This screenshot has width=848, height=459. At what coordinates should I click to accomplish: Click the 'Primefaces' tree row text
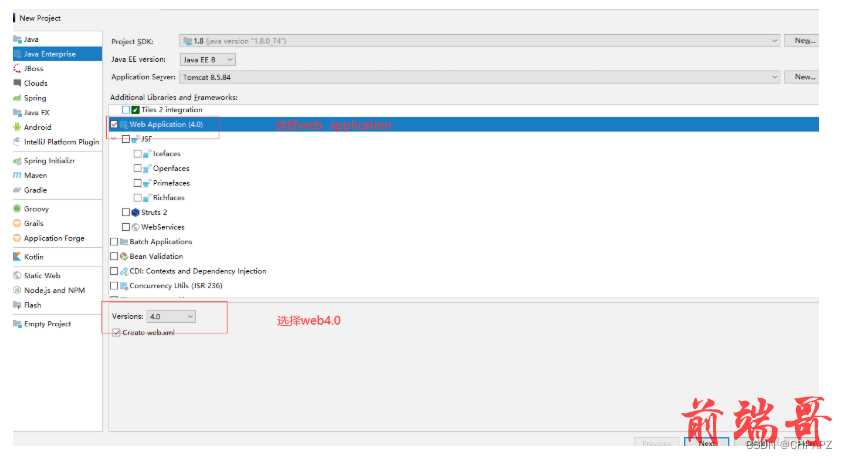(171, 183)
